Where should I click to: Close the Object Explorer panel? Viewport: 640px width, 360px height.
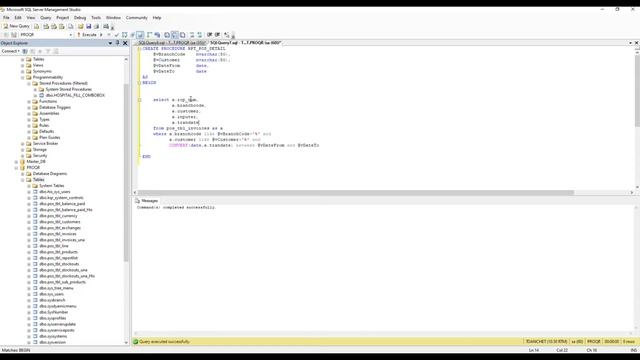tap(125, 43)
